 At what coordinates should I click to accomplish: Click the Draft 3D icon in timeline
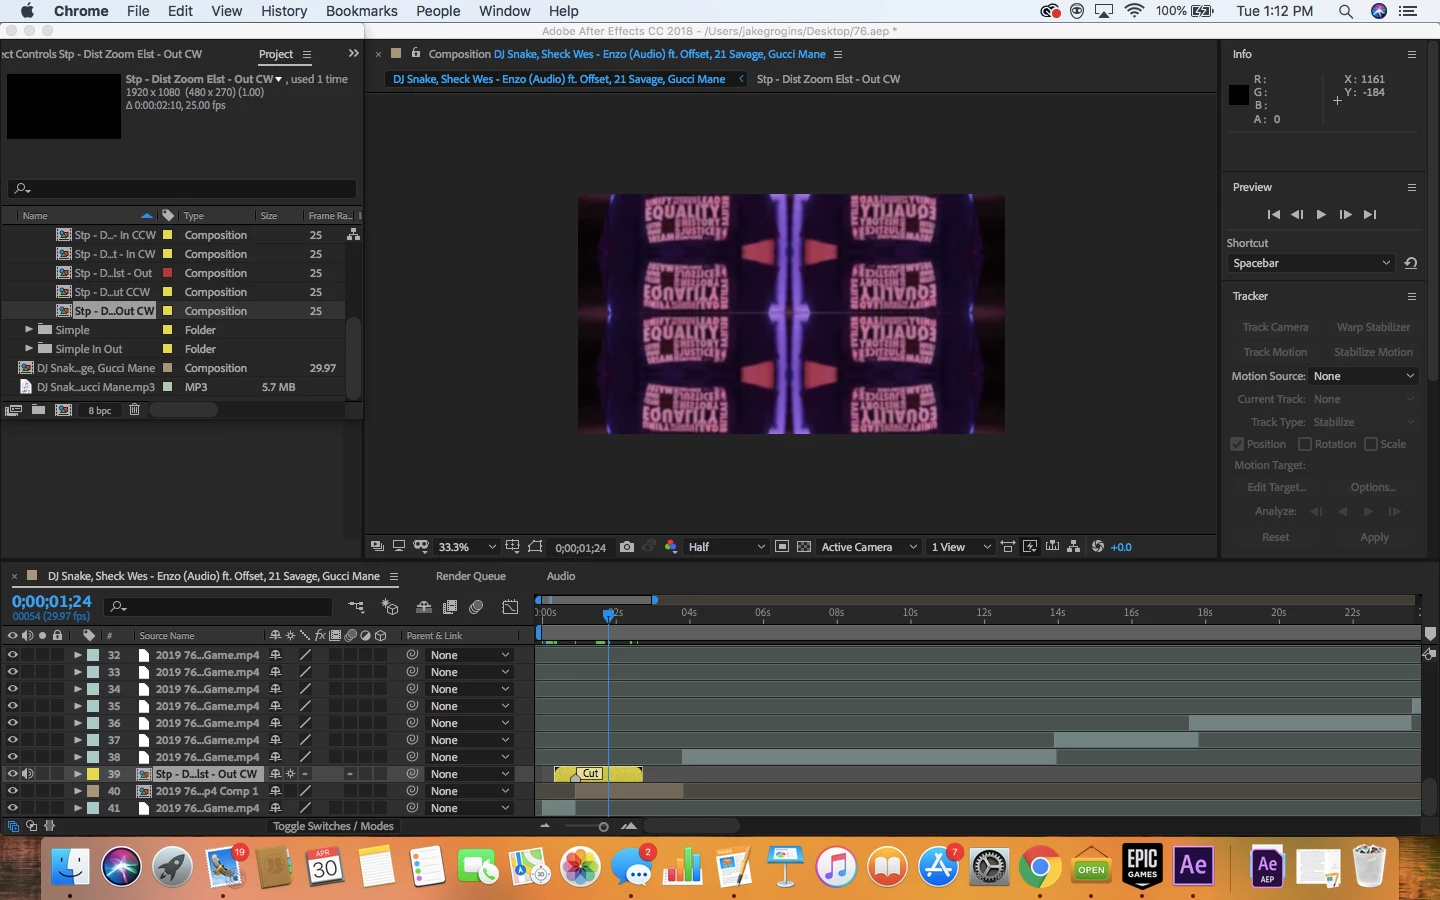[x=390, y=606]
